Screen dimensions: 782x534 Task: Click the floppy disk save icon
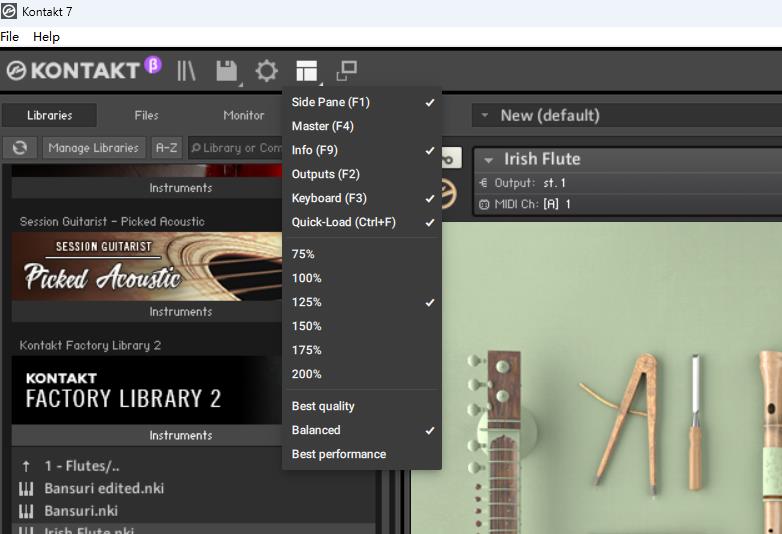227,71
